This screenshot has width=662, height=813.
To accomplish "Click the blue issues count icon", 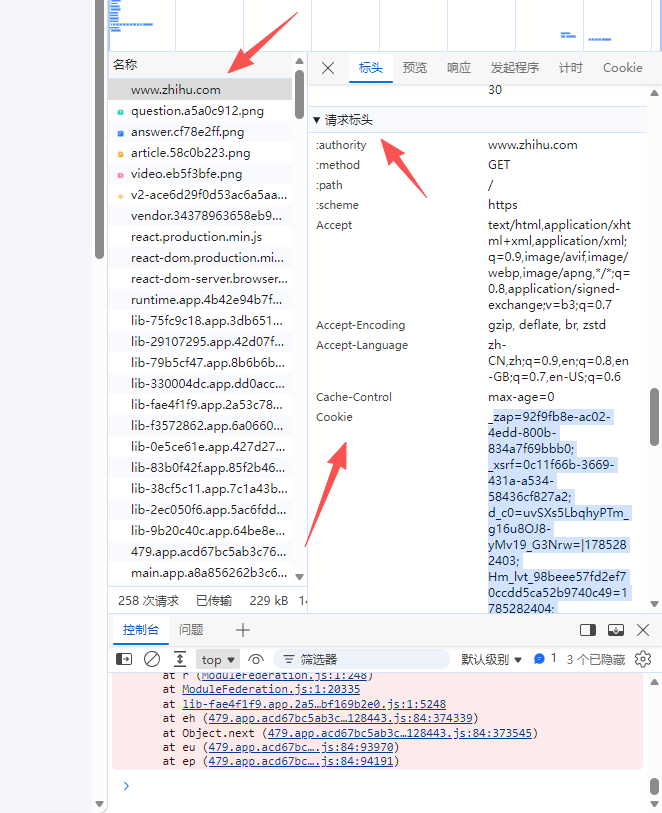I will click(x=539, y=659).
